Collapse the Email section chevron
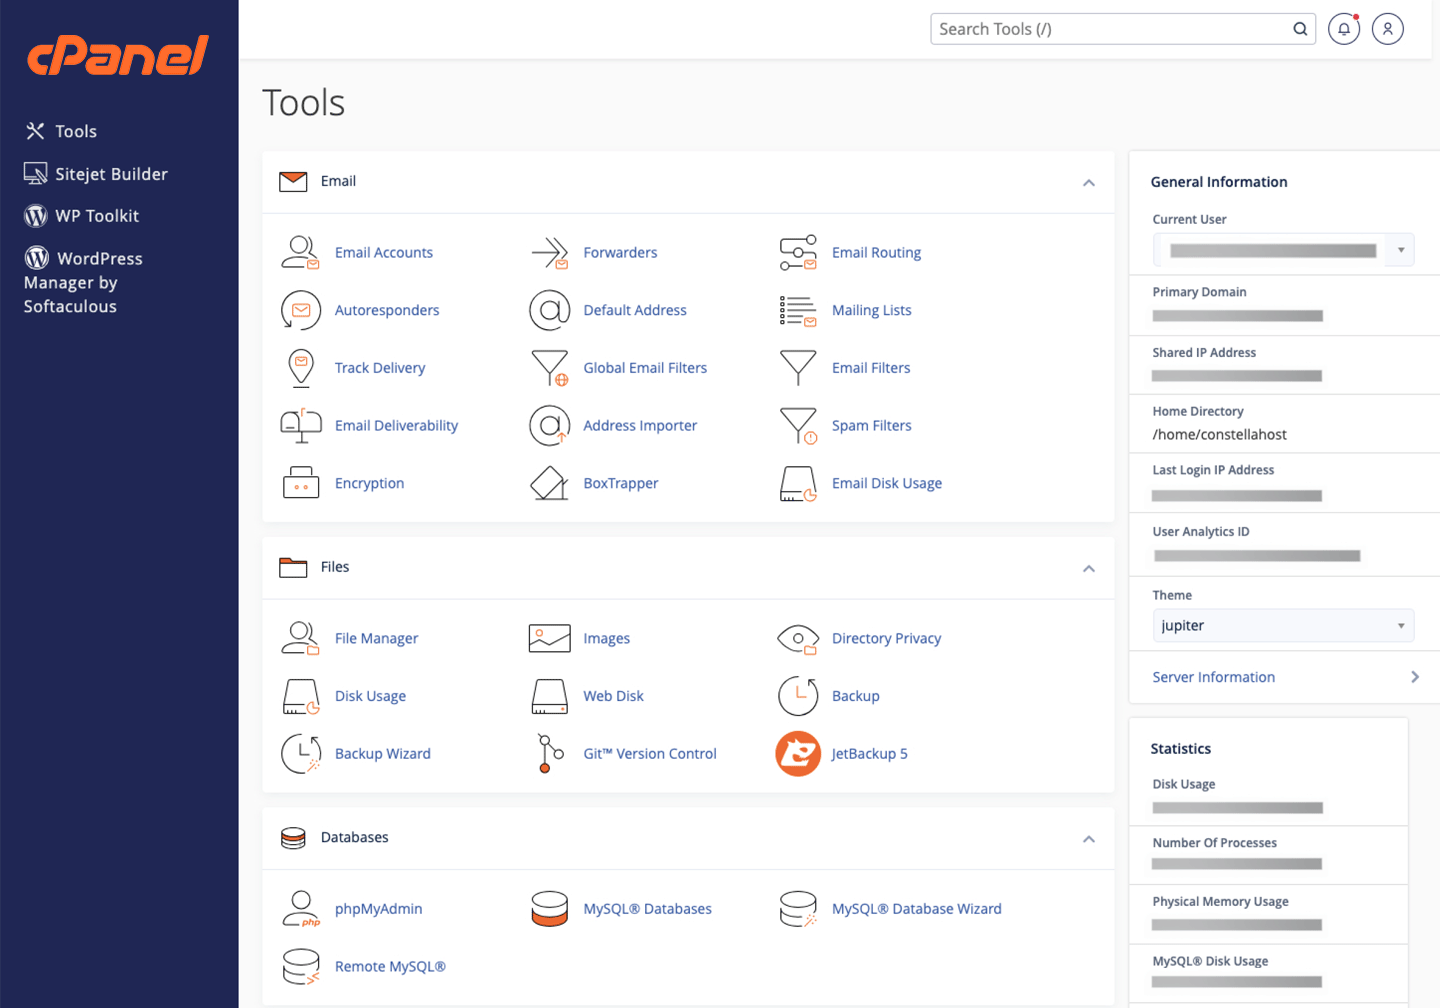This screenshot has height=1008, width=1440. pyautogui.click(x=1089, y=183)
